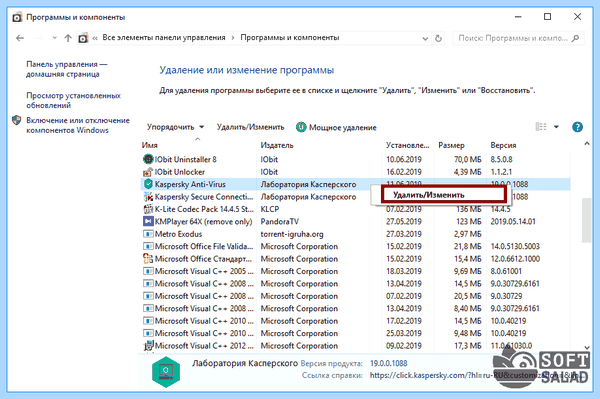Screen dimensions: 600x399
Task: Open Просмотр установленных обновлений link
Action: click(73, 100)
